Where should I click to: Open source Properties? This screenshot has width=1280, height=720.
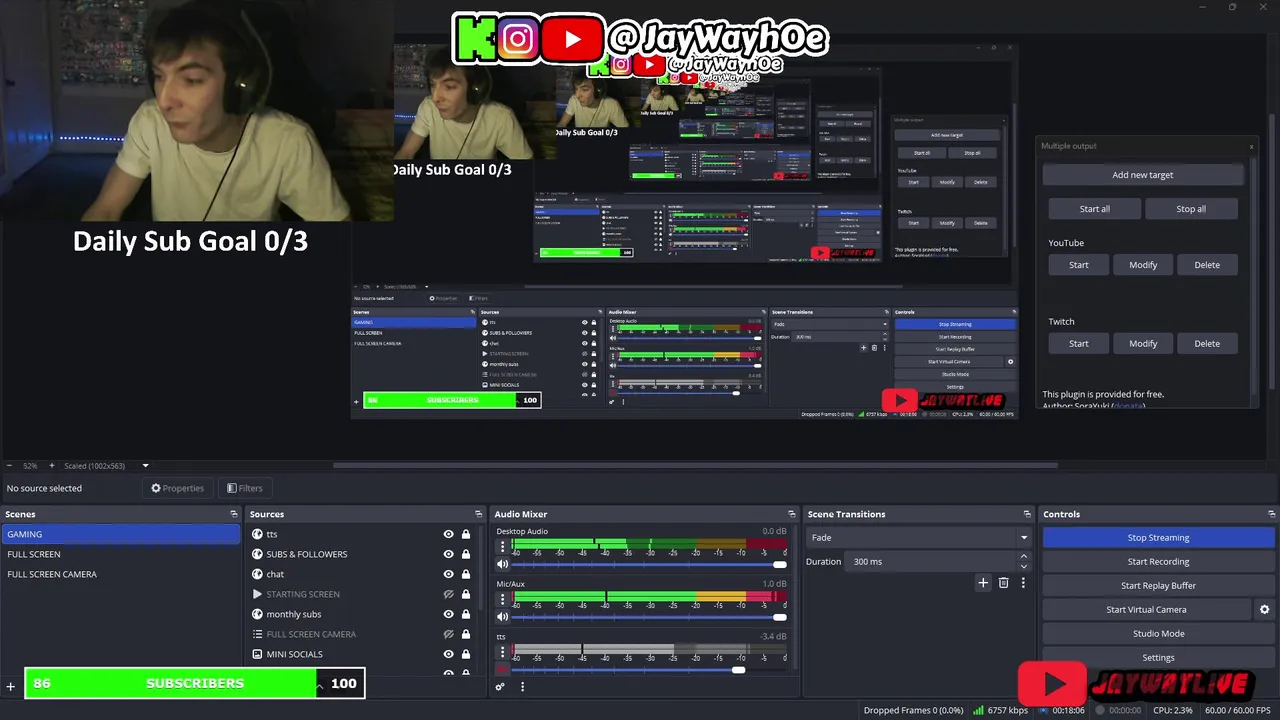(177, 488)
